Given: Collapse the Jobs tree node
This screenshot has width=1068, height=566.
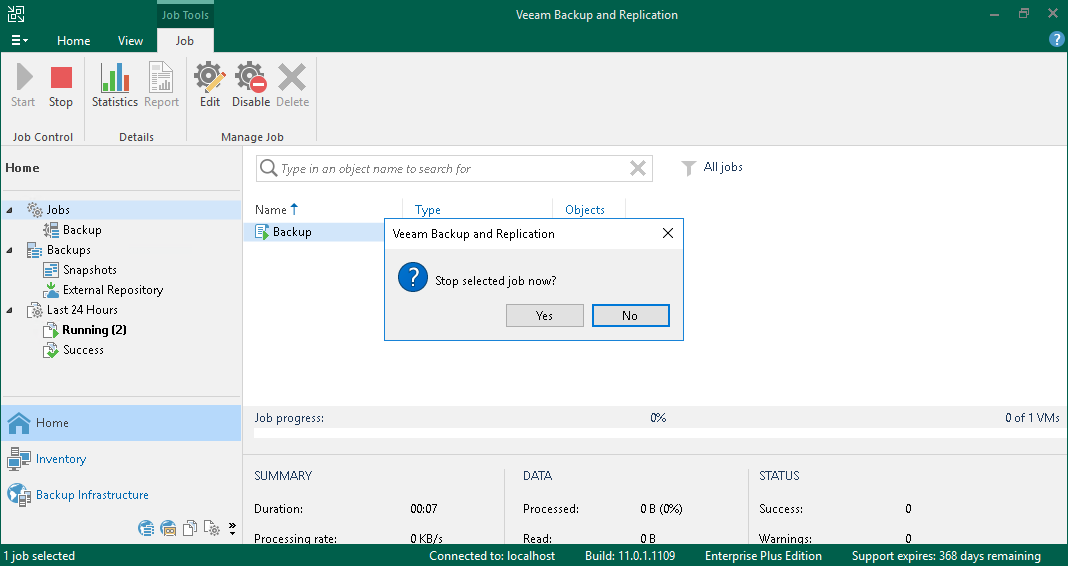Looking at the screenshot, I should (10, 210).
